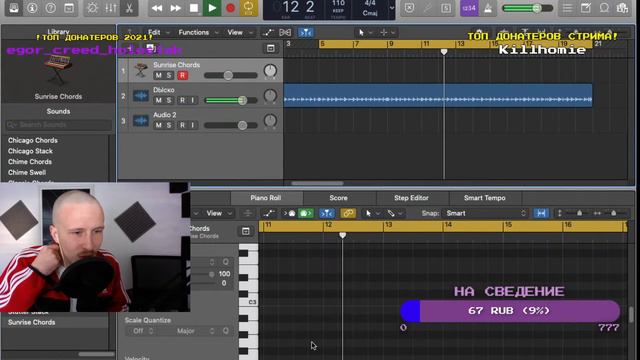Viewport: 640px width, 360px height.
Task: Open the Editors scissors button
Action: point(129,8)
